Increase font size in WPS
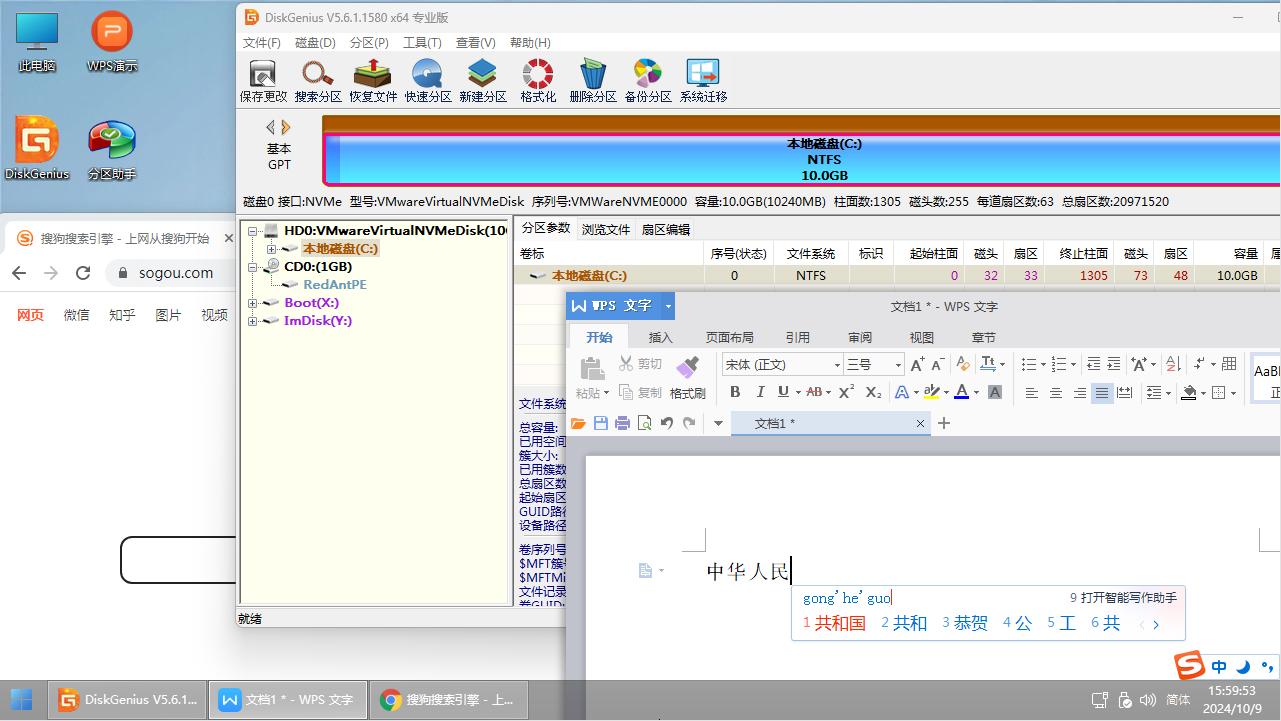 (x=917, y=364)
